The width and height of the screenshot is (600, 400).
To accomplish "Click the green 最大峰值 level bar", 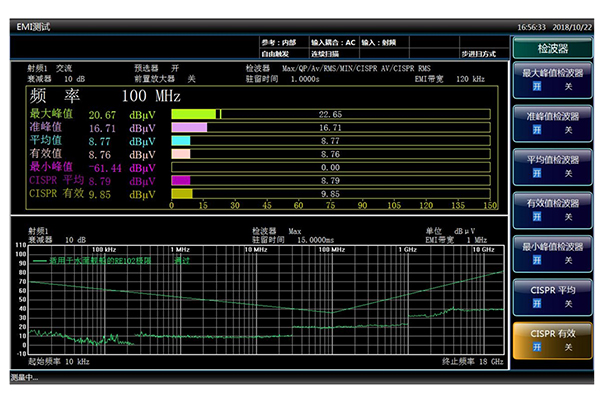I will [x=194, y=115].
